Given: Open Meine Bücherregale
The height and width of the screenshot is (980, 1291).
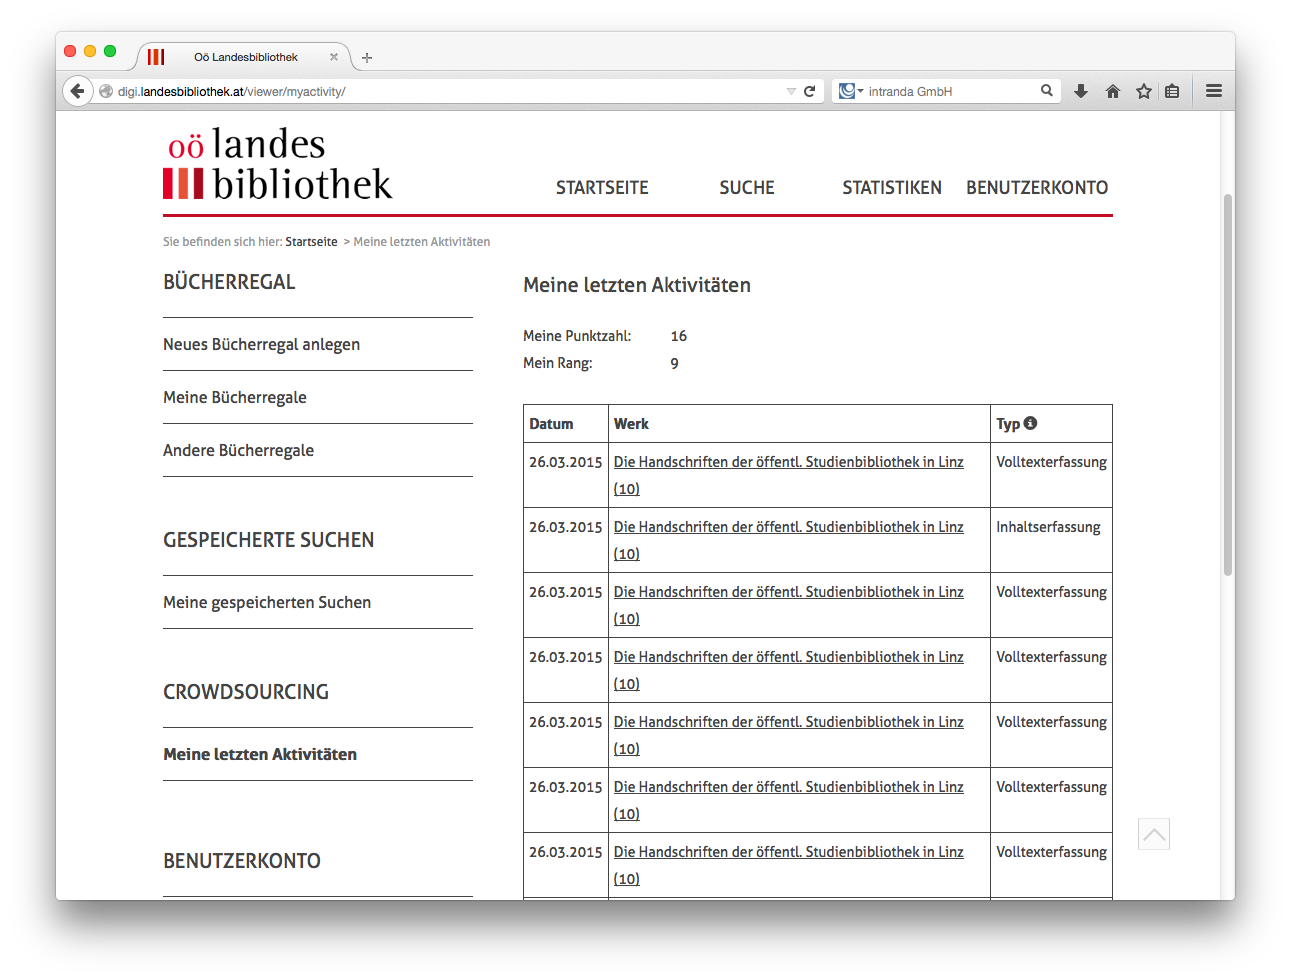Looking at the screenshot, I should [x=235, y=397].
